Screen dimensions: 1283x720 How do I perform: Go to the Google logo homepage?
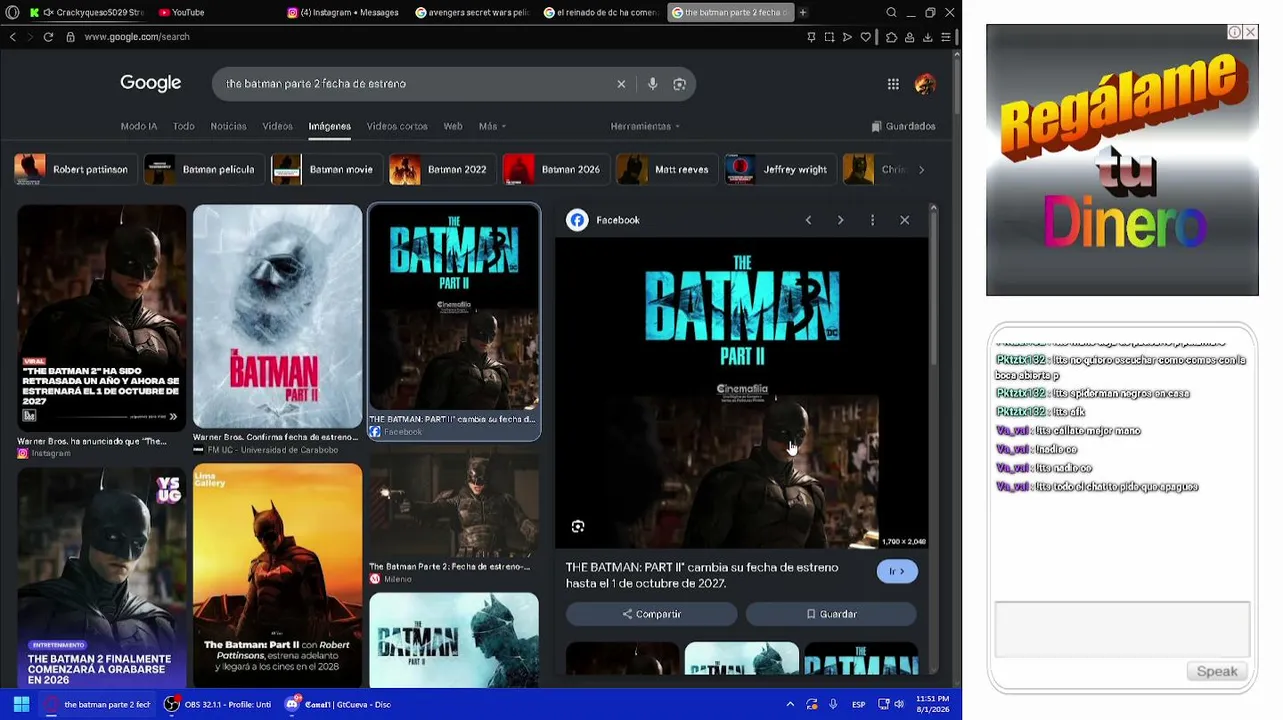point(151,83)
